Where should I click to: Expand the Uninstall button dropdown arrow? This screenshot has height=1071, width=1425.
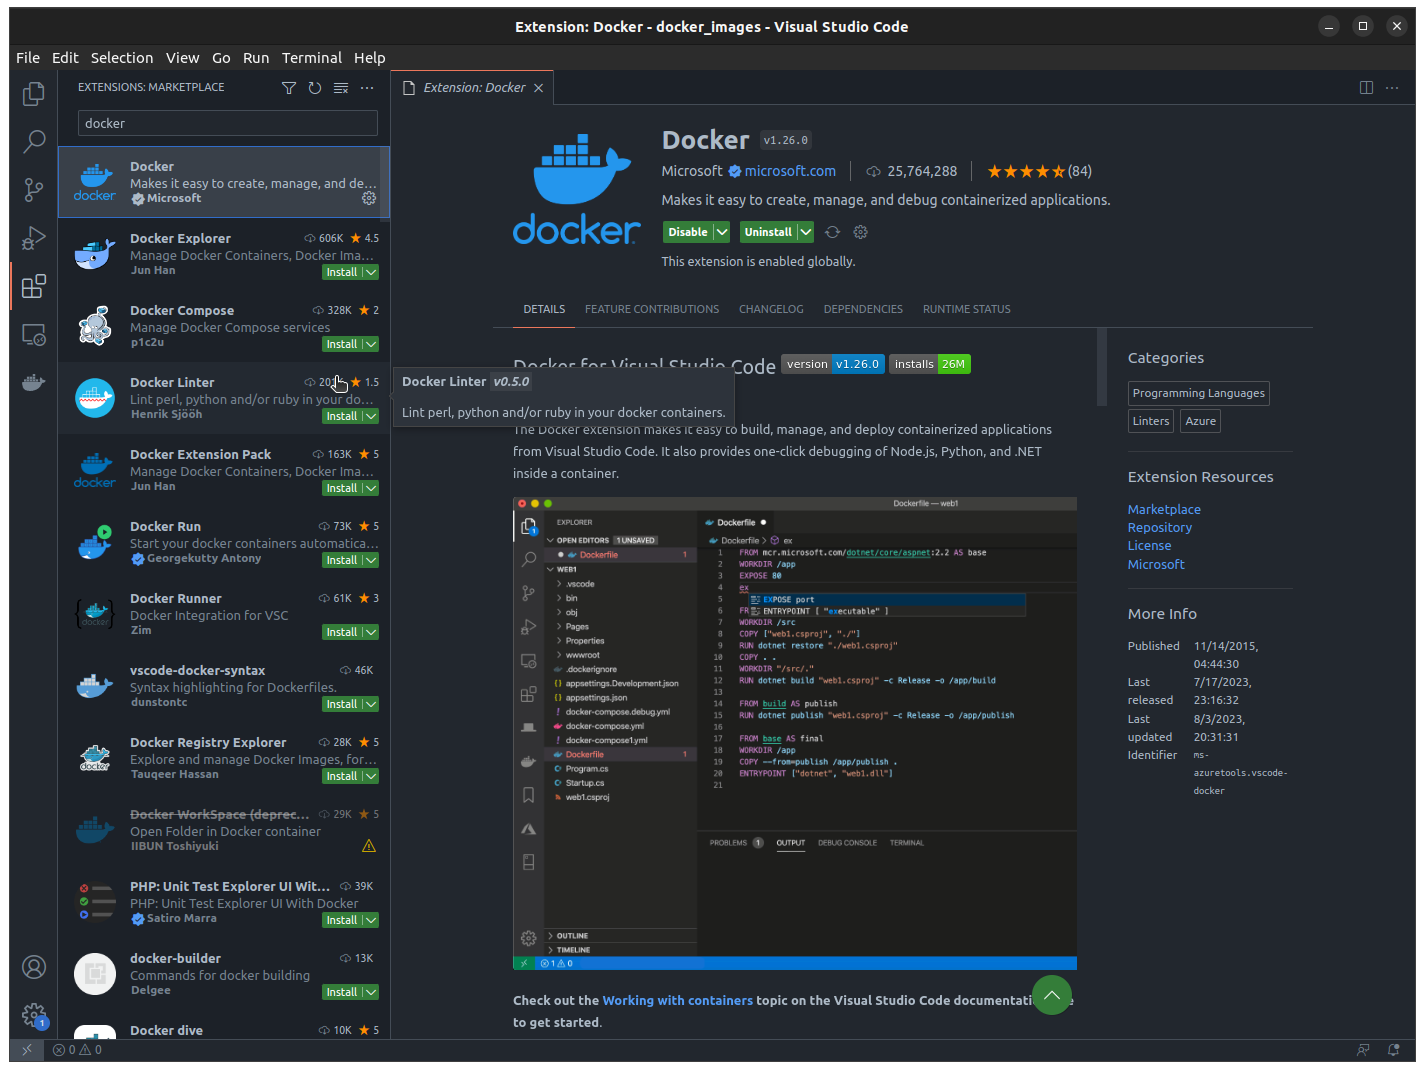coord(806,231)
